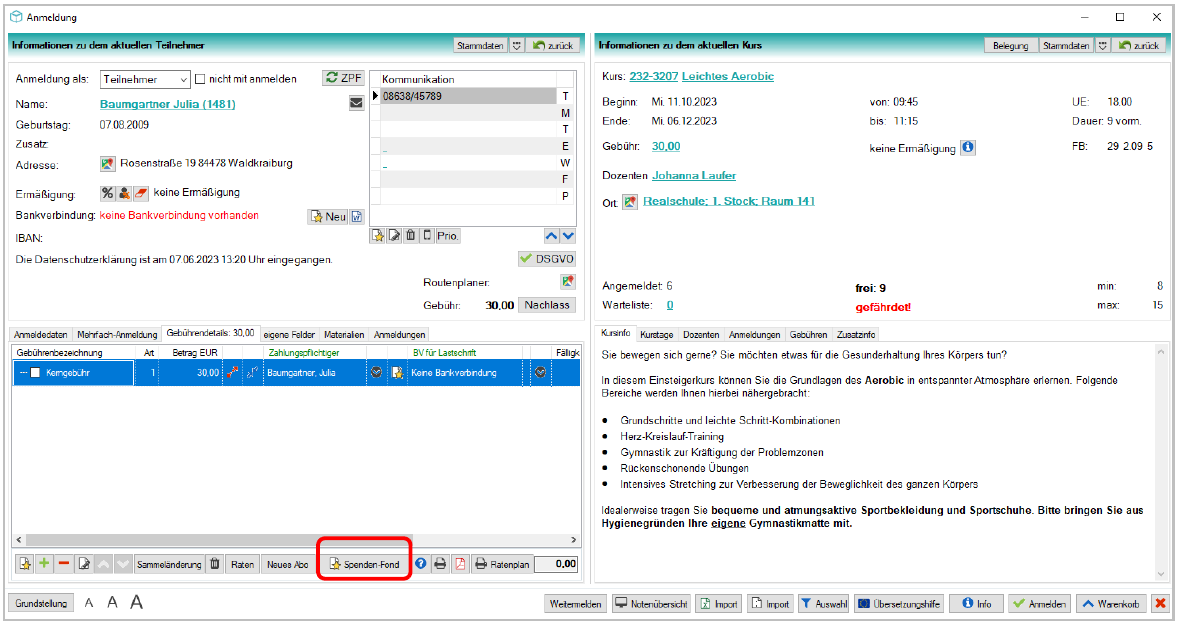Click the course description vertical scrollbar down arrow
Viewport: 1177px width, 623px height.
pos(1162,576)
